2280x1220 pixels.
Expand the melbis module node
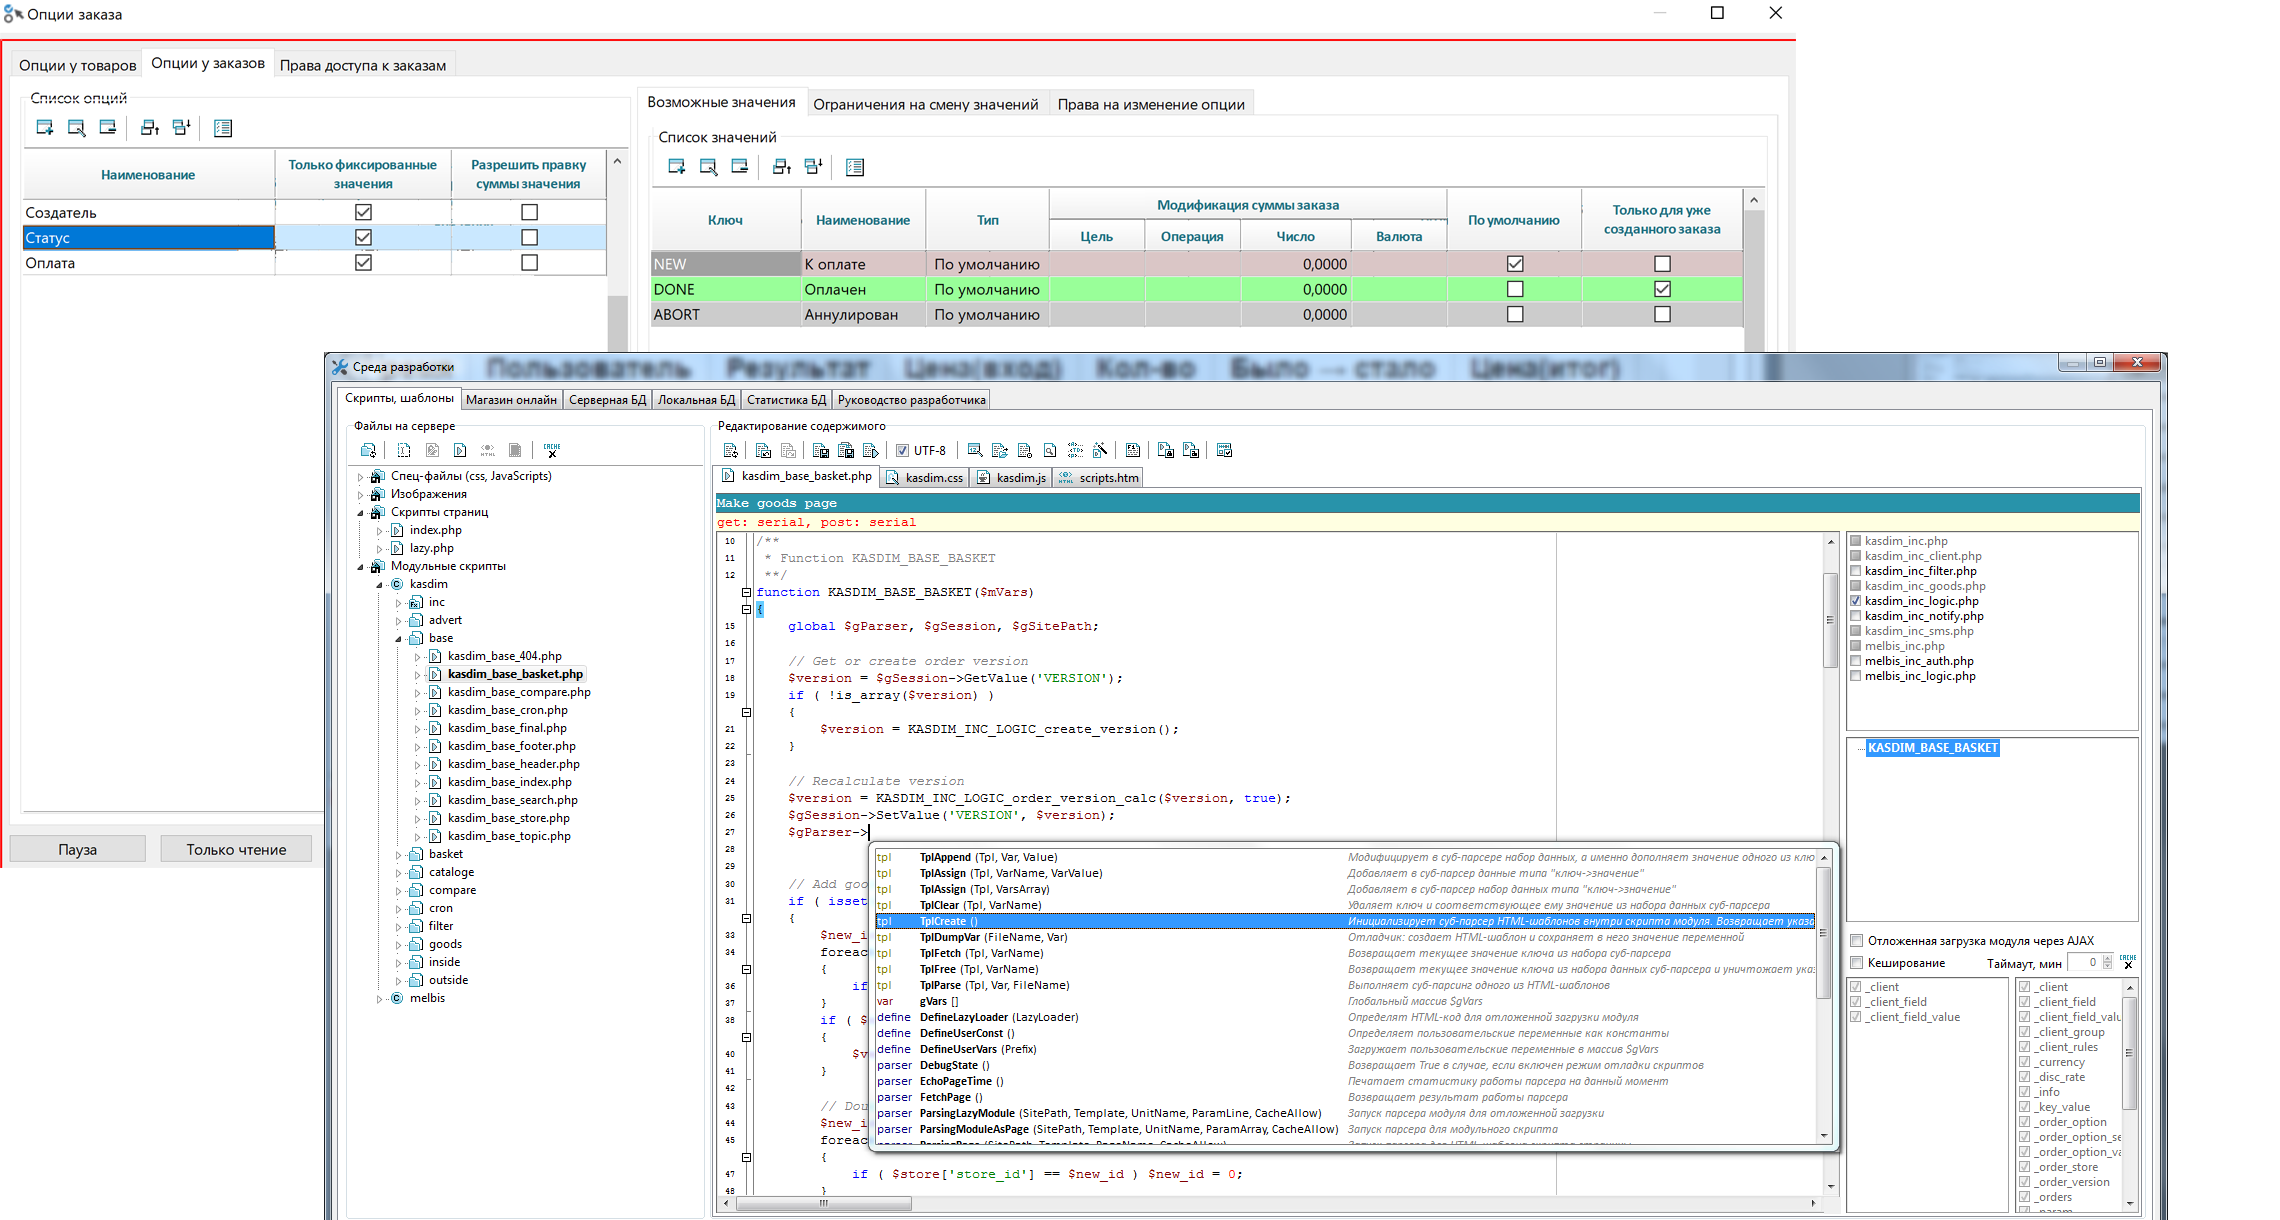pos(379,999)
